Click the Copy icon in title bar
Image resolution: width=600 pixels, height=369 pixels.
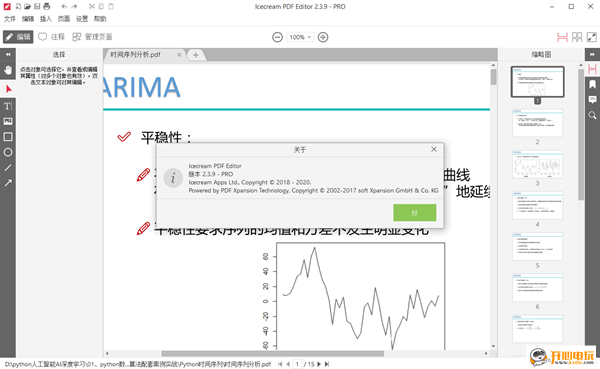[101, 7]
